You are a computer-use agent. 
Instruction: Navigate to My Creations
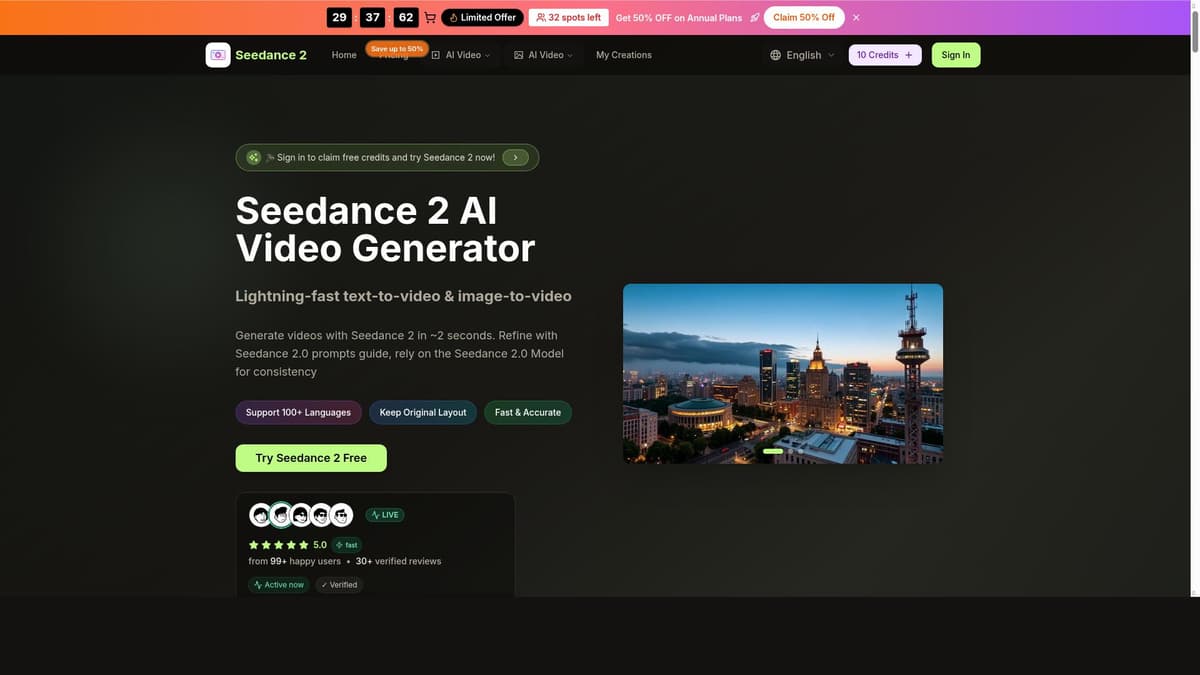[624, 53]
